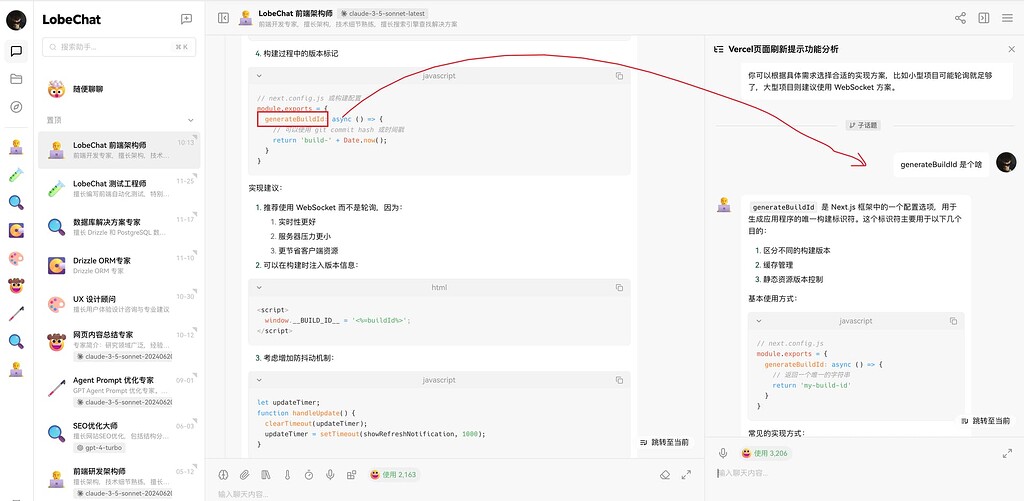Open the 子话题 subtopic divider label
This screenshot has width=1024, height=501.
[863, 125]
